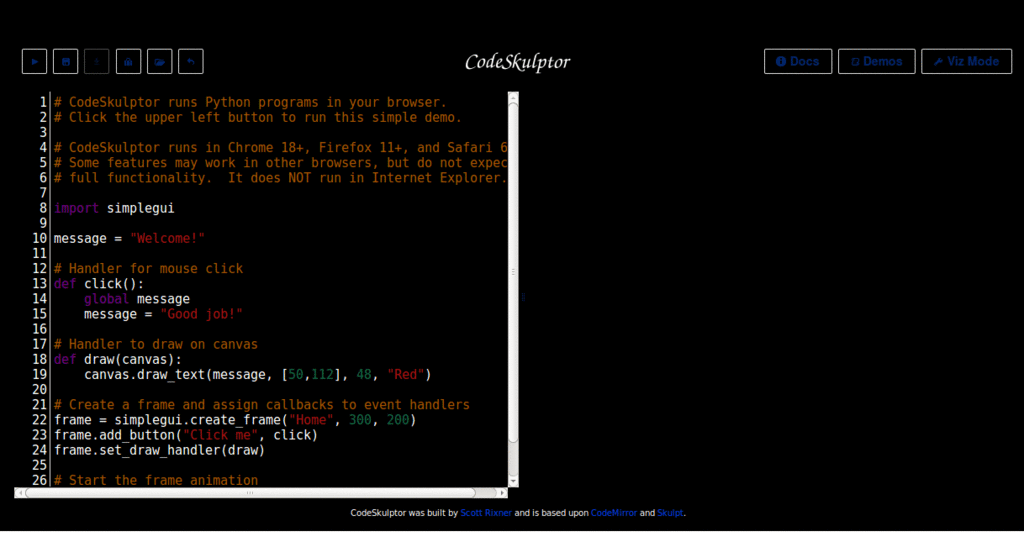The width and height of the screenshot is (1024, 542).
Task: Click the 'import simplegui' code line
Action: point(114,208)
